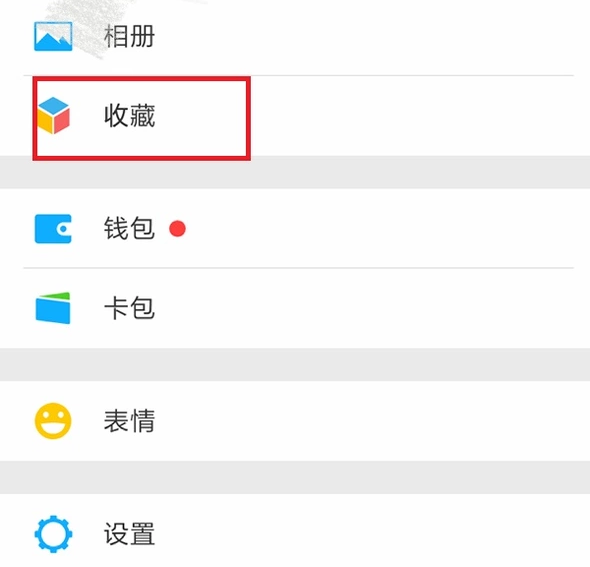Click blank area of the 钱包 row
This screenshot has width=590, height=567.
pyautogui.click(x=376, y=229)
